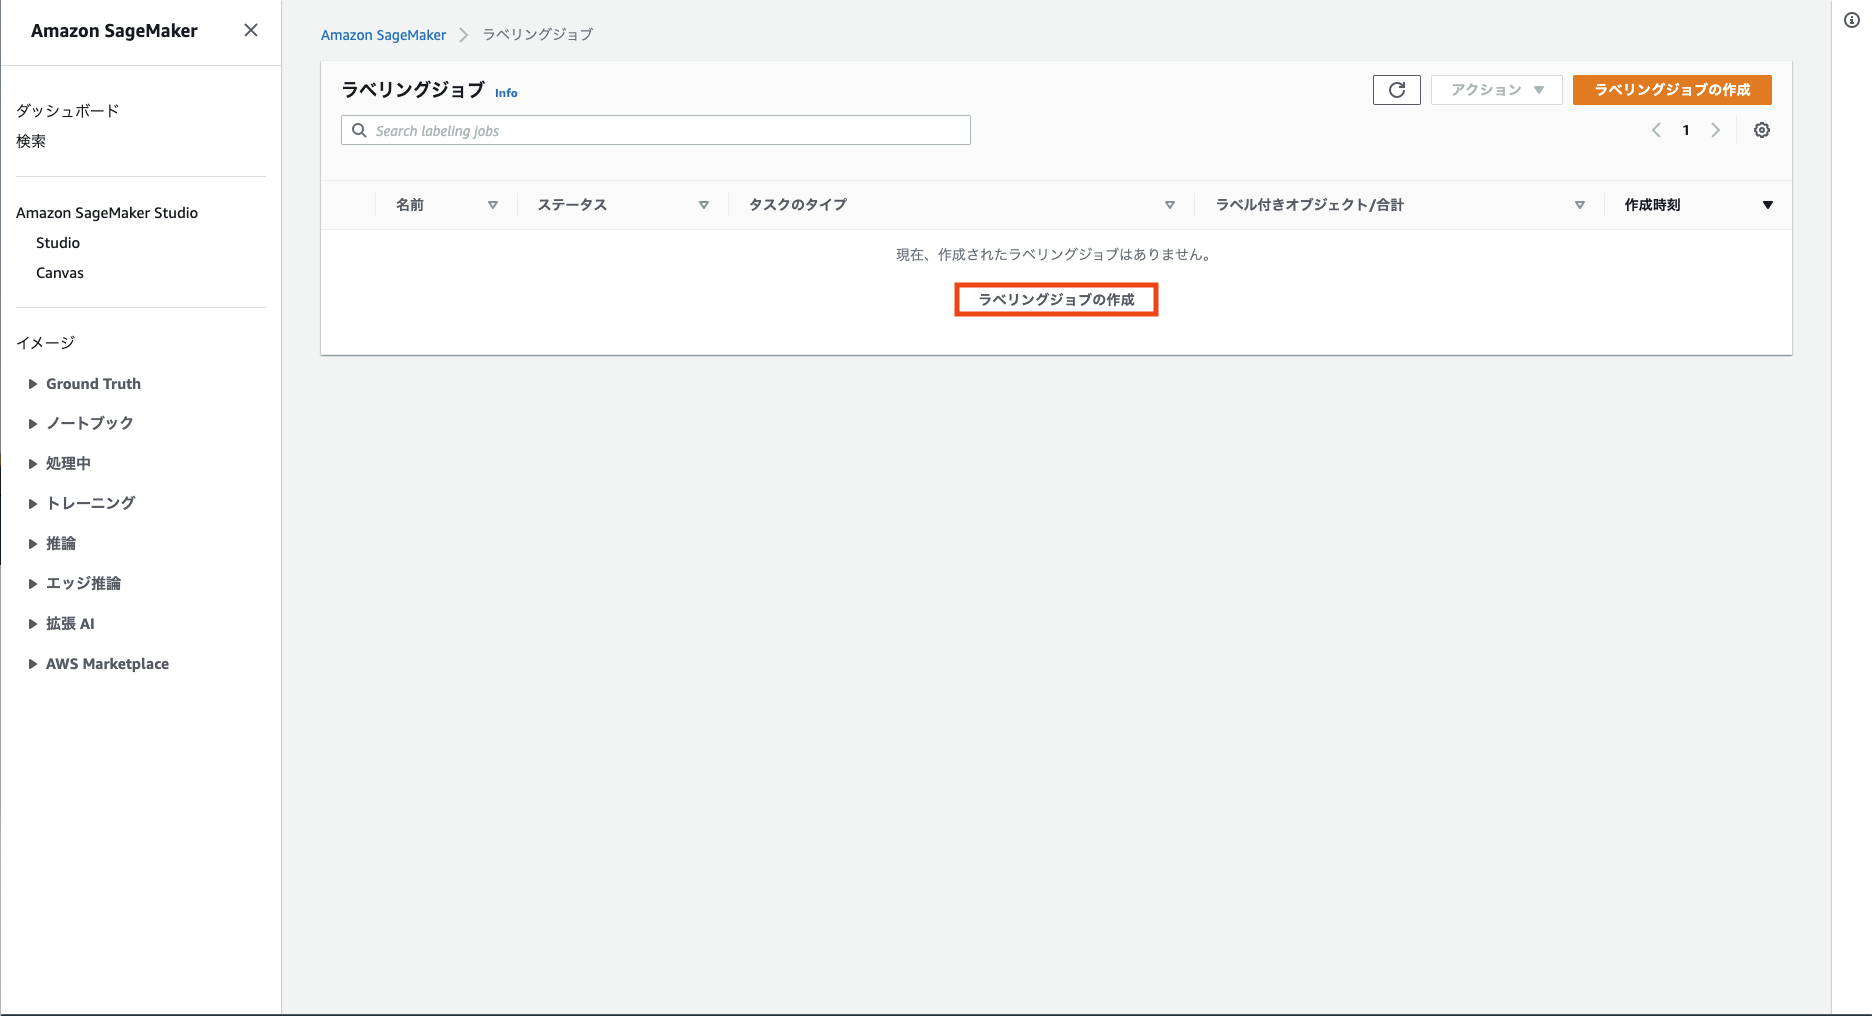Click white ラベリングジョブの作成 button in empty table

coord(1056,300)
